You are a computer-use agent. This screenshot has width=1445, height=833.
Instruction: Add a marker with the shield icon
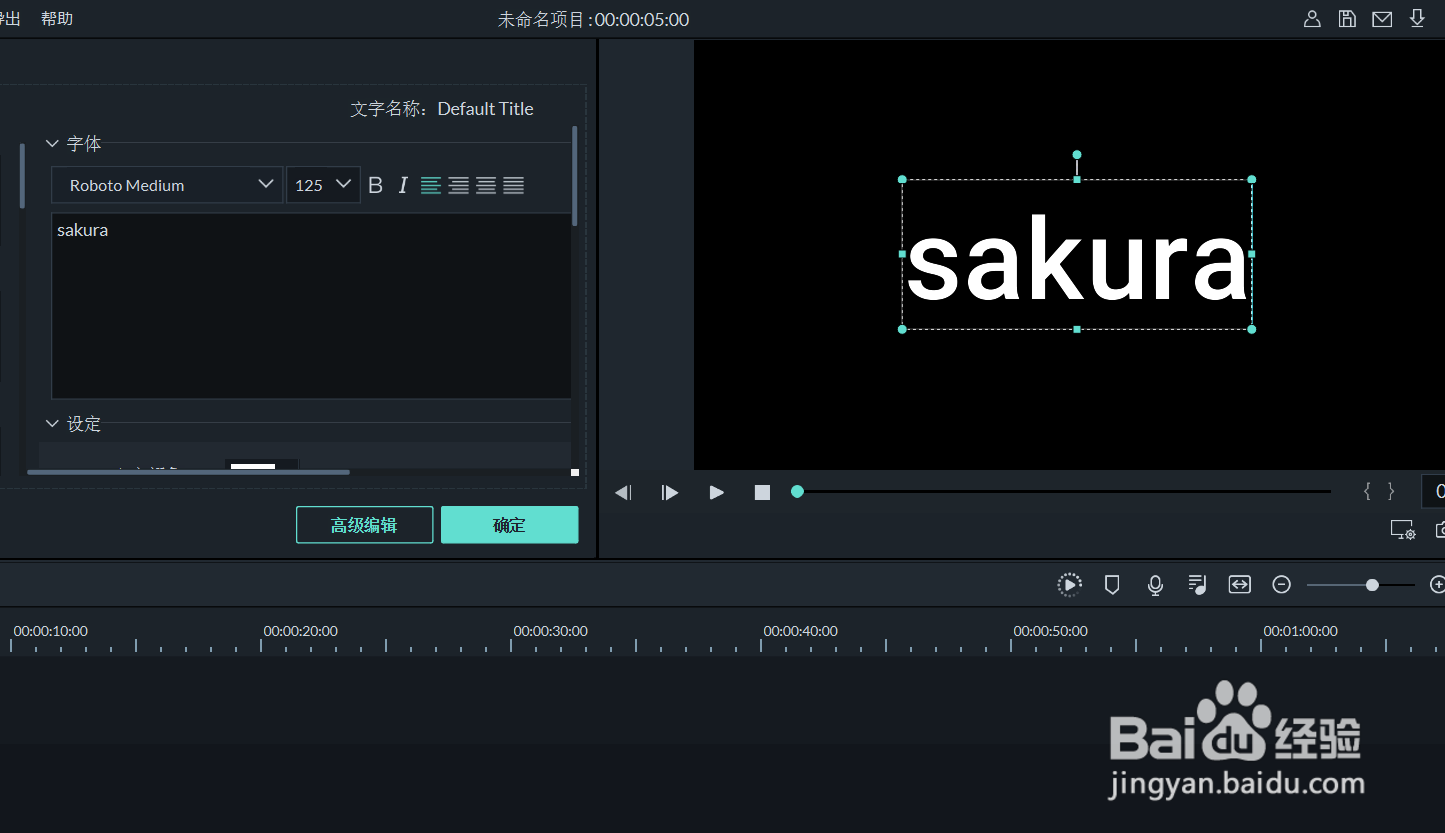[1112, 585]
